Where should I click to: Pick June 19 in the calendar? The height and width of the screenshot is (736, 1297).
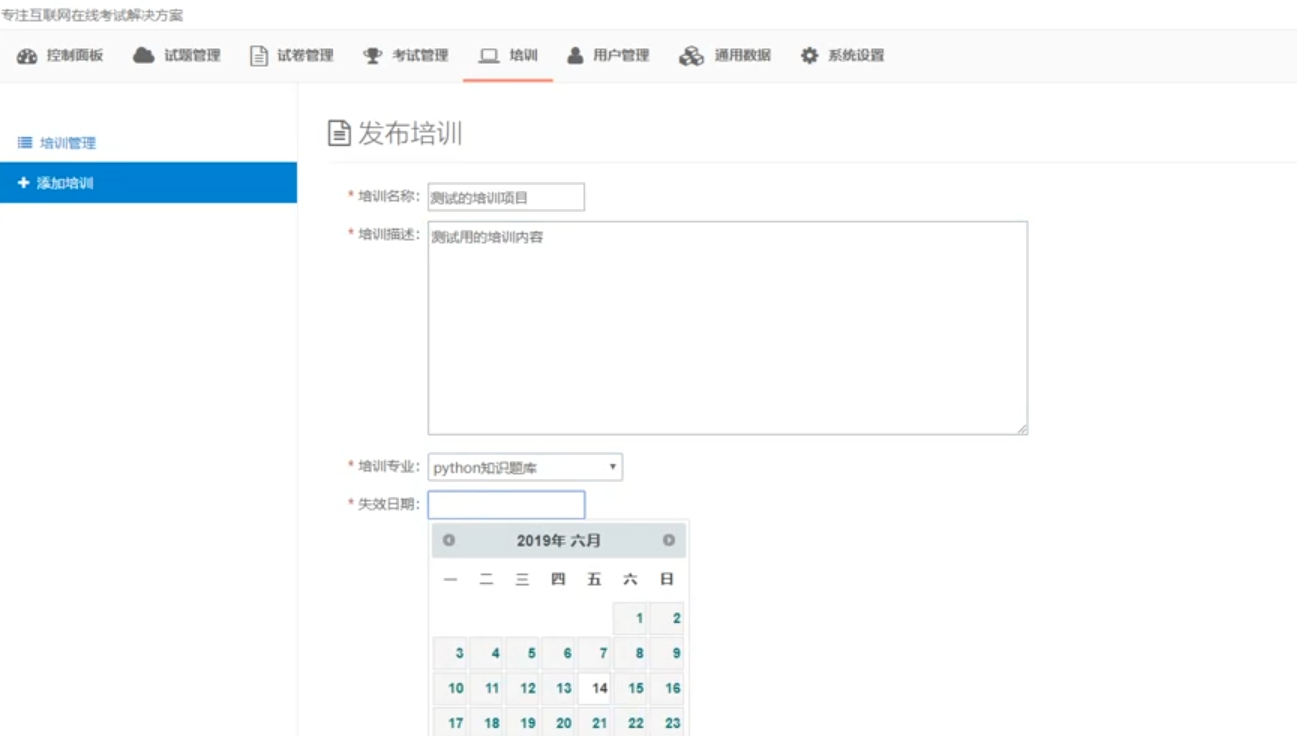coord(524,722)
